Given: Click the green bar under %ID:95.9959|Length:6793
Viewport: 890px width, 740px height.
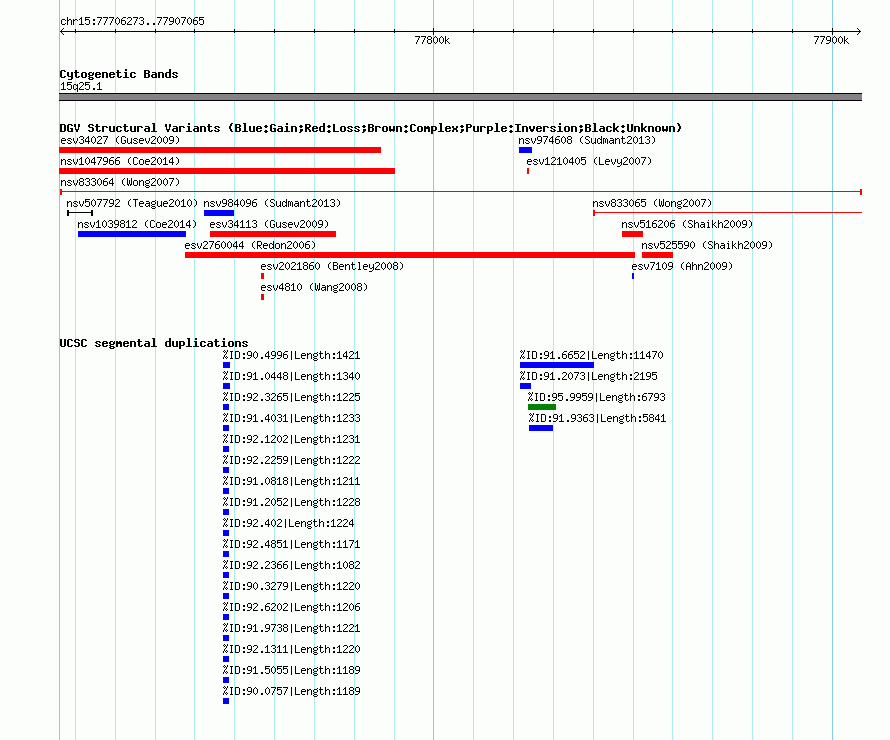Looking at the screenshot, I should 541,407.
